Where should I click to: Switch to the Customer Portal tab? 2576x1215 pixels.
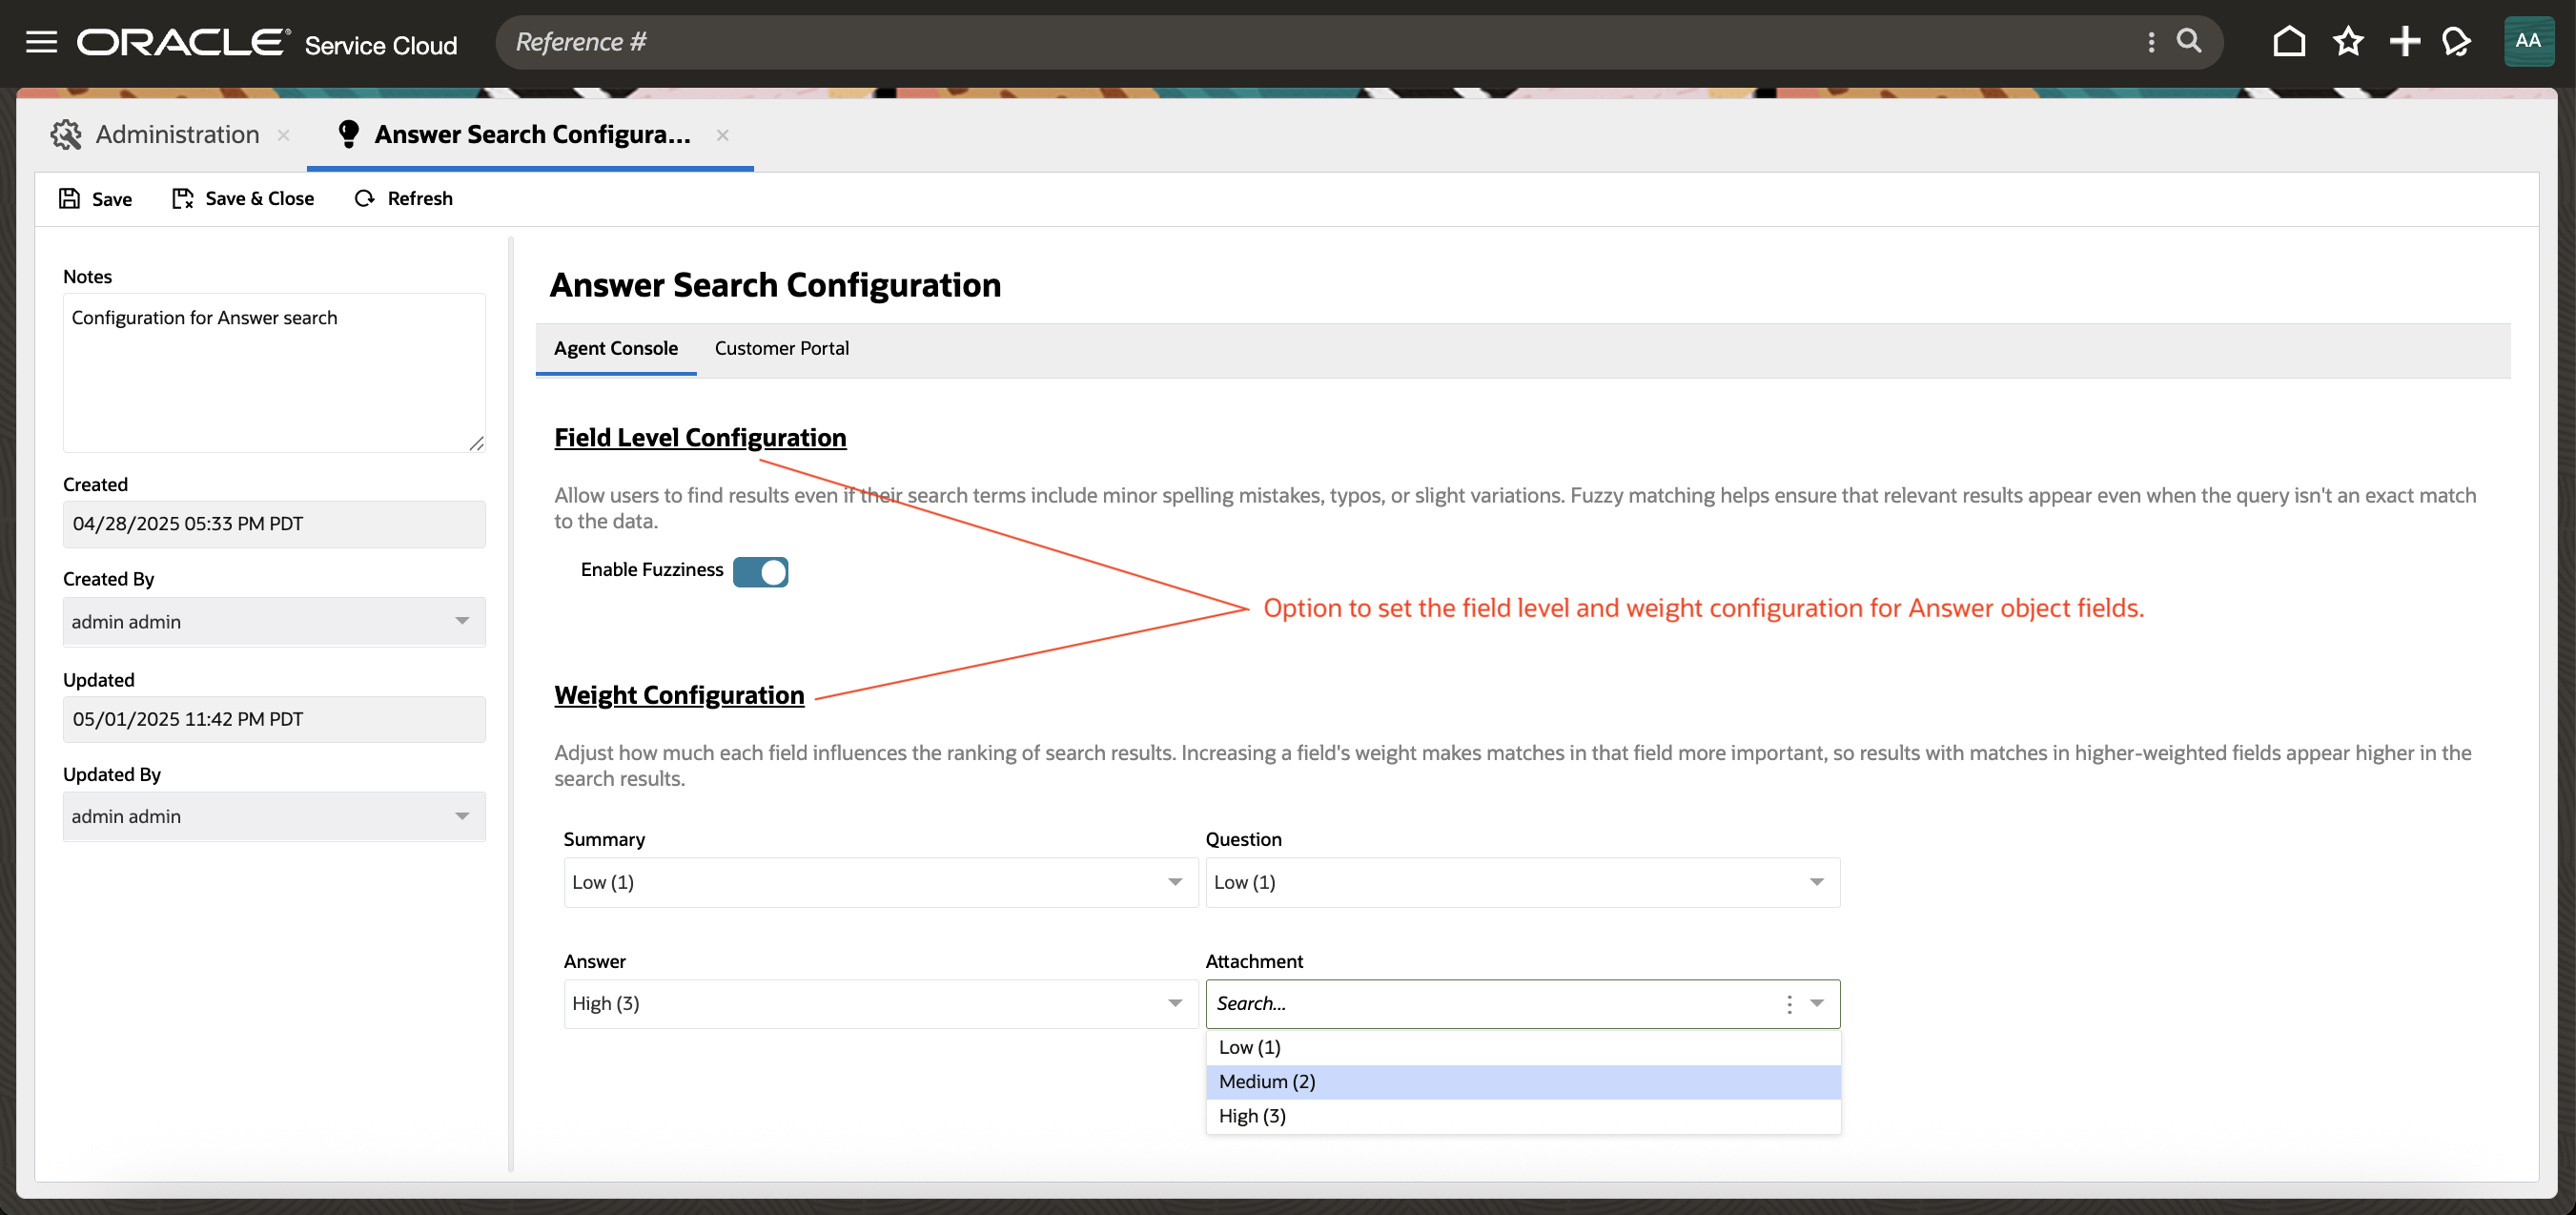coord(781,348)
